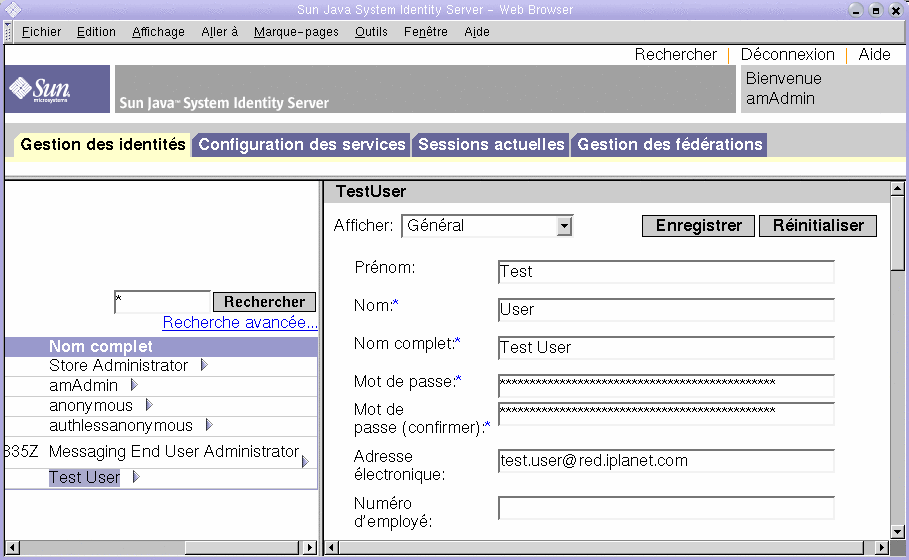Open the Afficher dropdown showing Général
Viewport: 909px width, 560px height.
[x=487, y=226]
